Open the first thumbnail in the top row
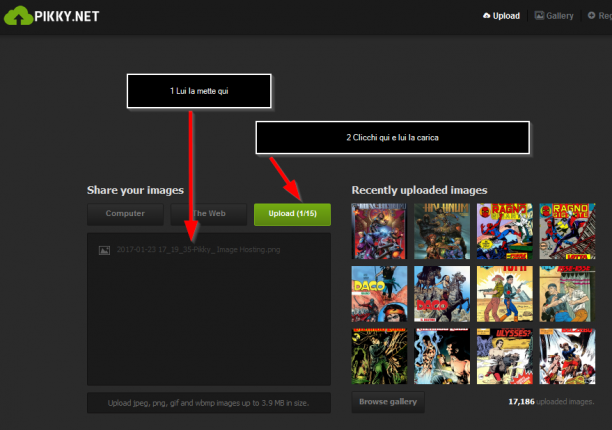The height and width of the screenshot is (430, 612). (x=379, y=231)
